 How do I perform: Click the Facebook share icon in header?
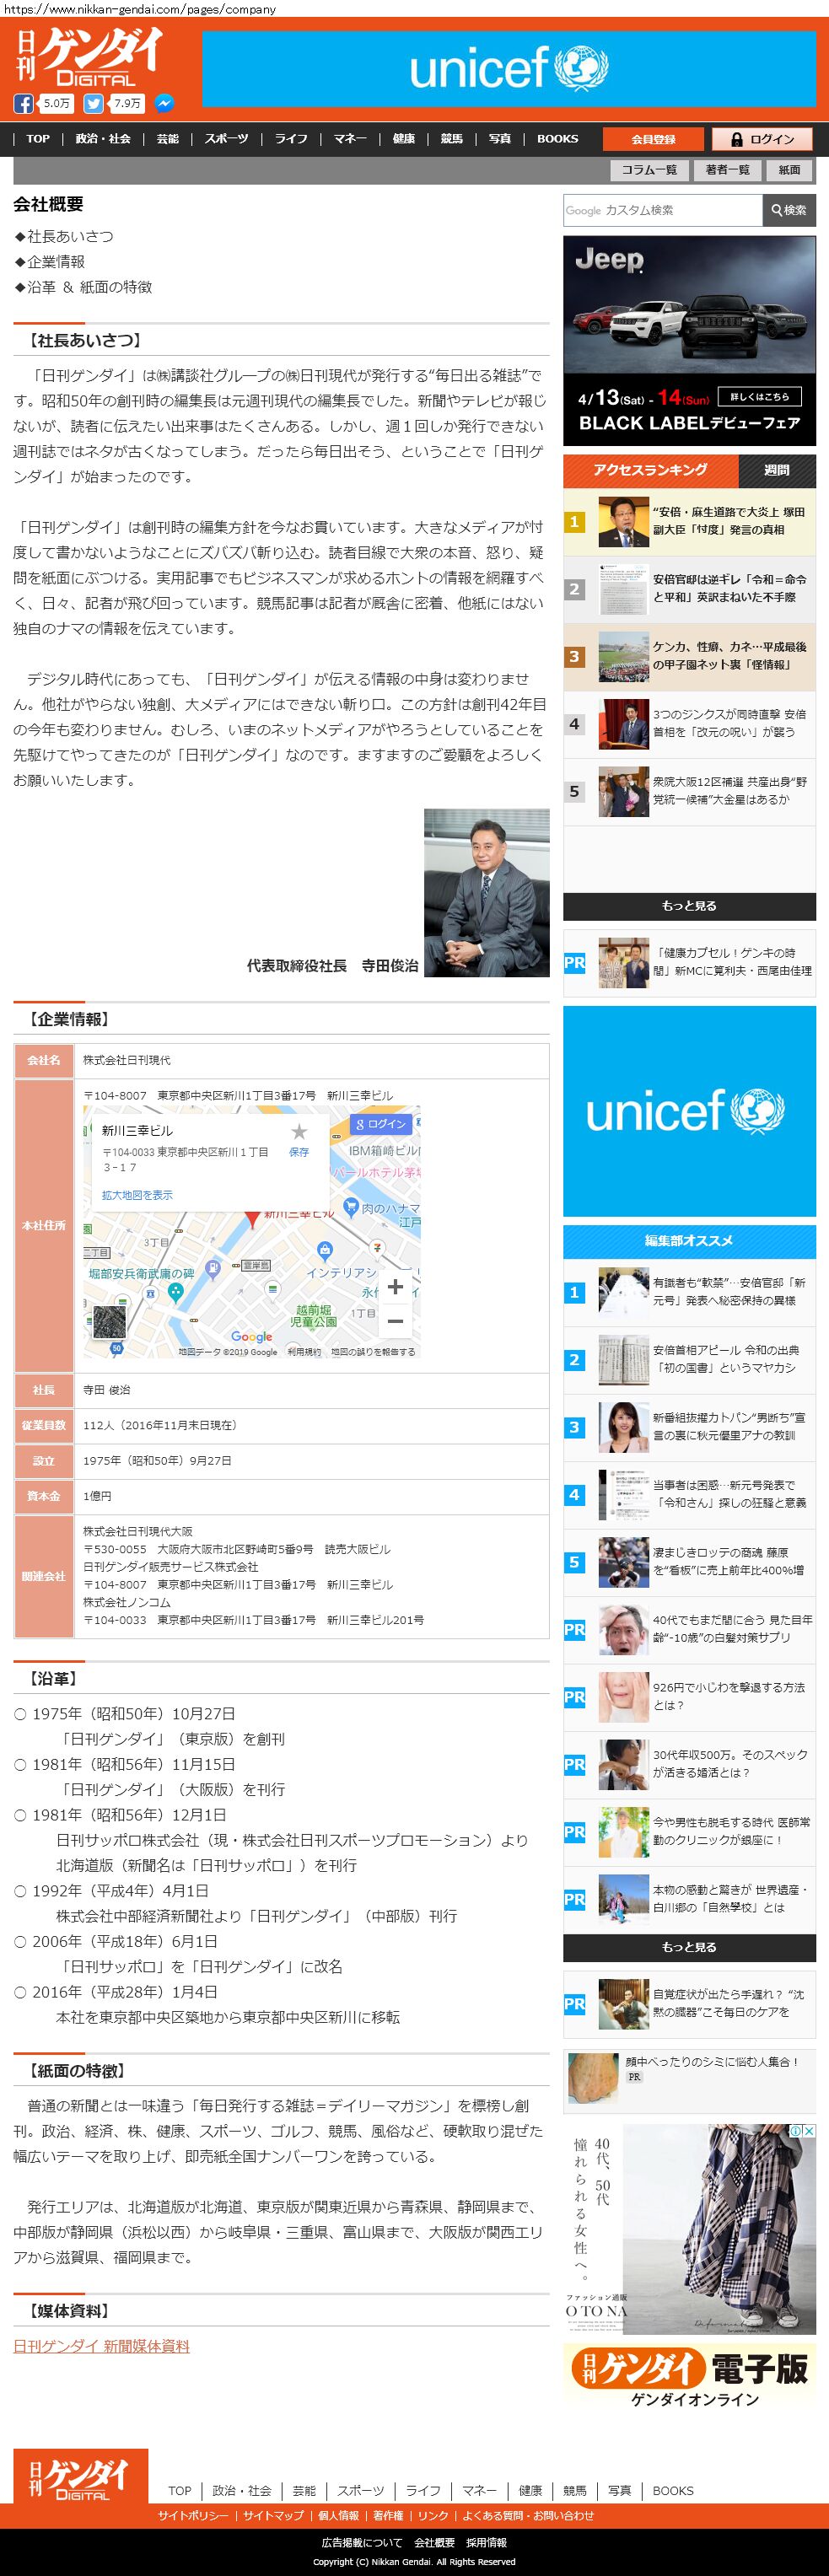tap(23, 103)
